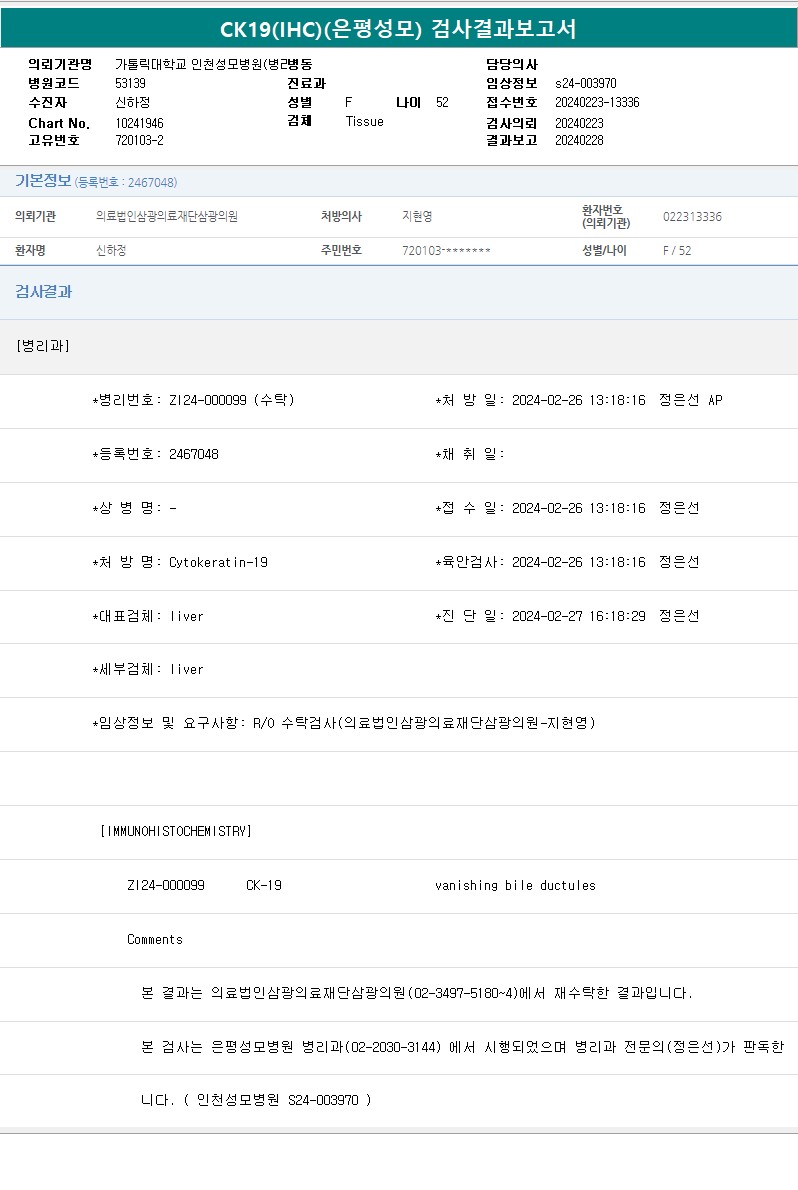
Task: Click the 세부검체 liver row
Action: (148, 670)
